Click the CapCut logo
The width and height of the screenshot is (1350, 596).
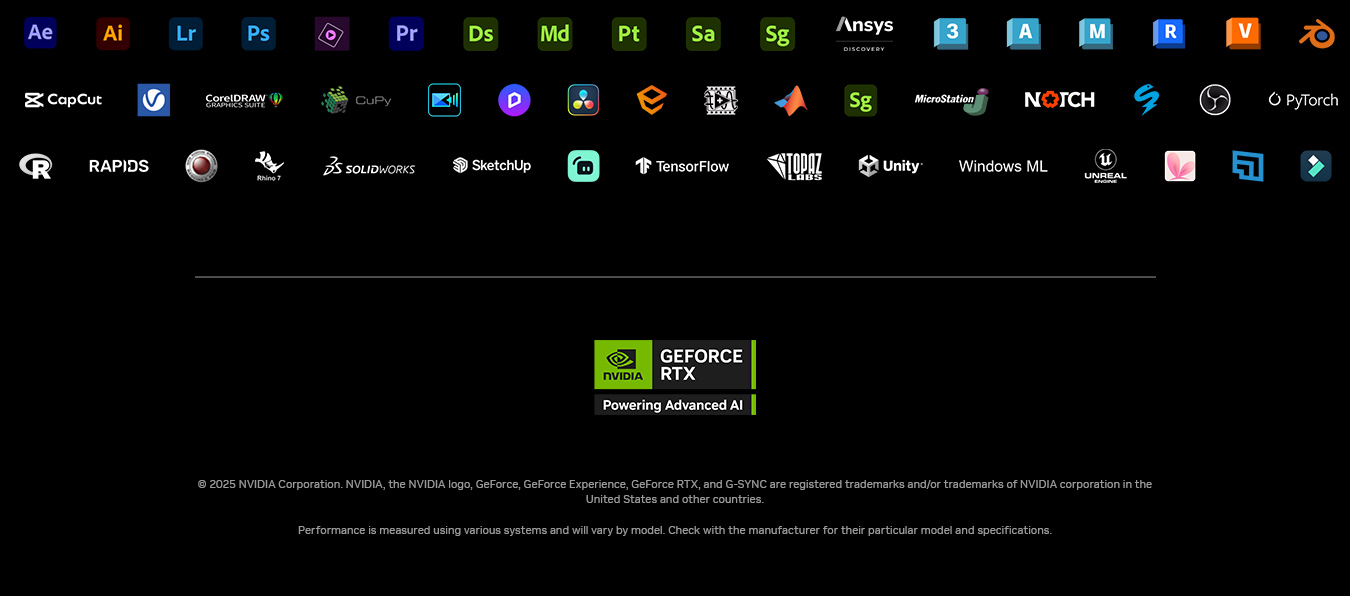click(x=63, y=100)
